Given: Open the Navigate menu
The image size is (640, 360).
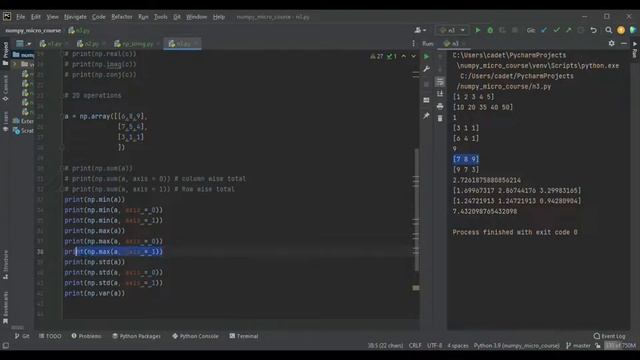Looking at the screenshot, I should tap(75, 17).
